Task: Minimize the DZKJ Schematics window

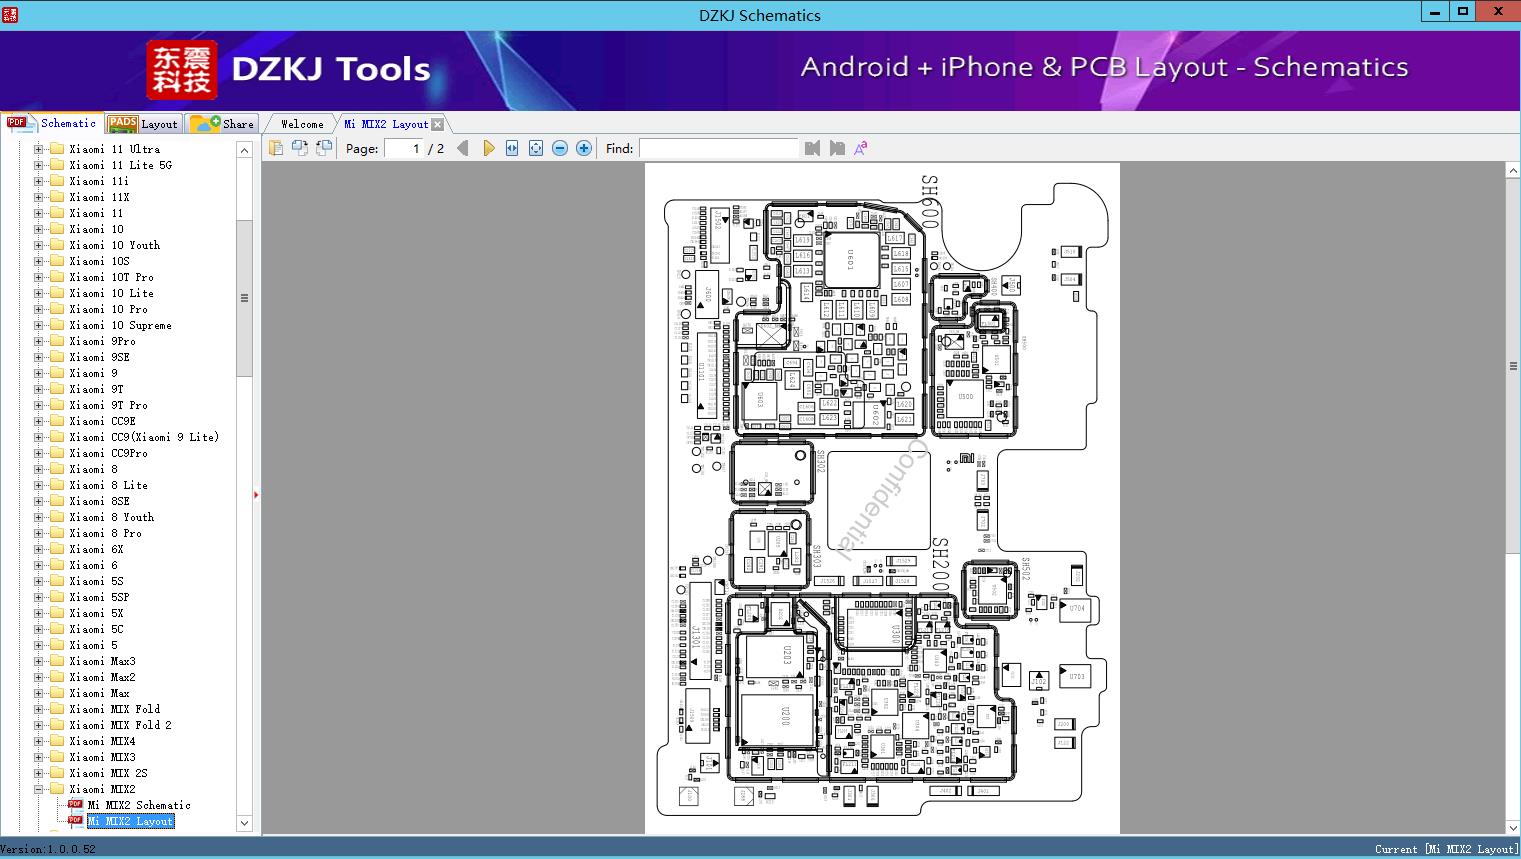Action: tap(1435, 12)
